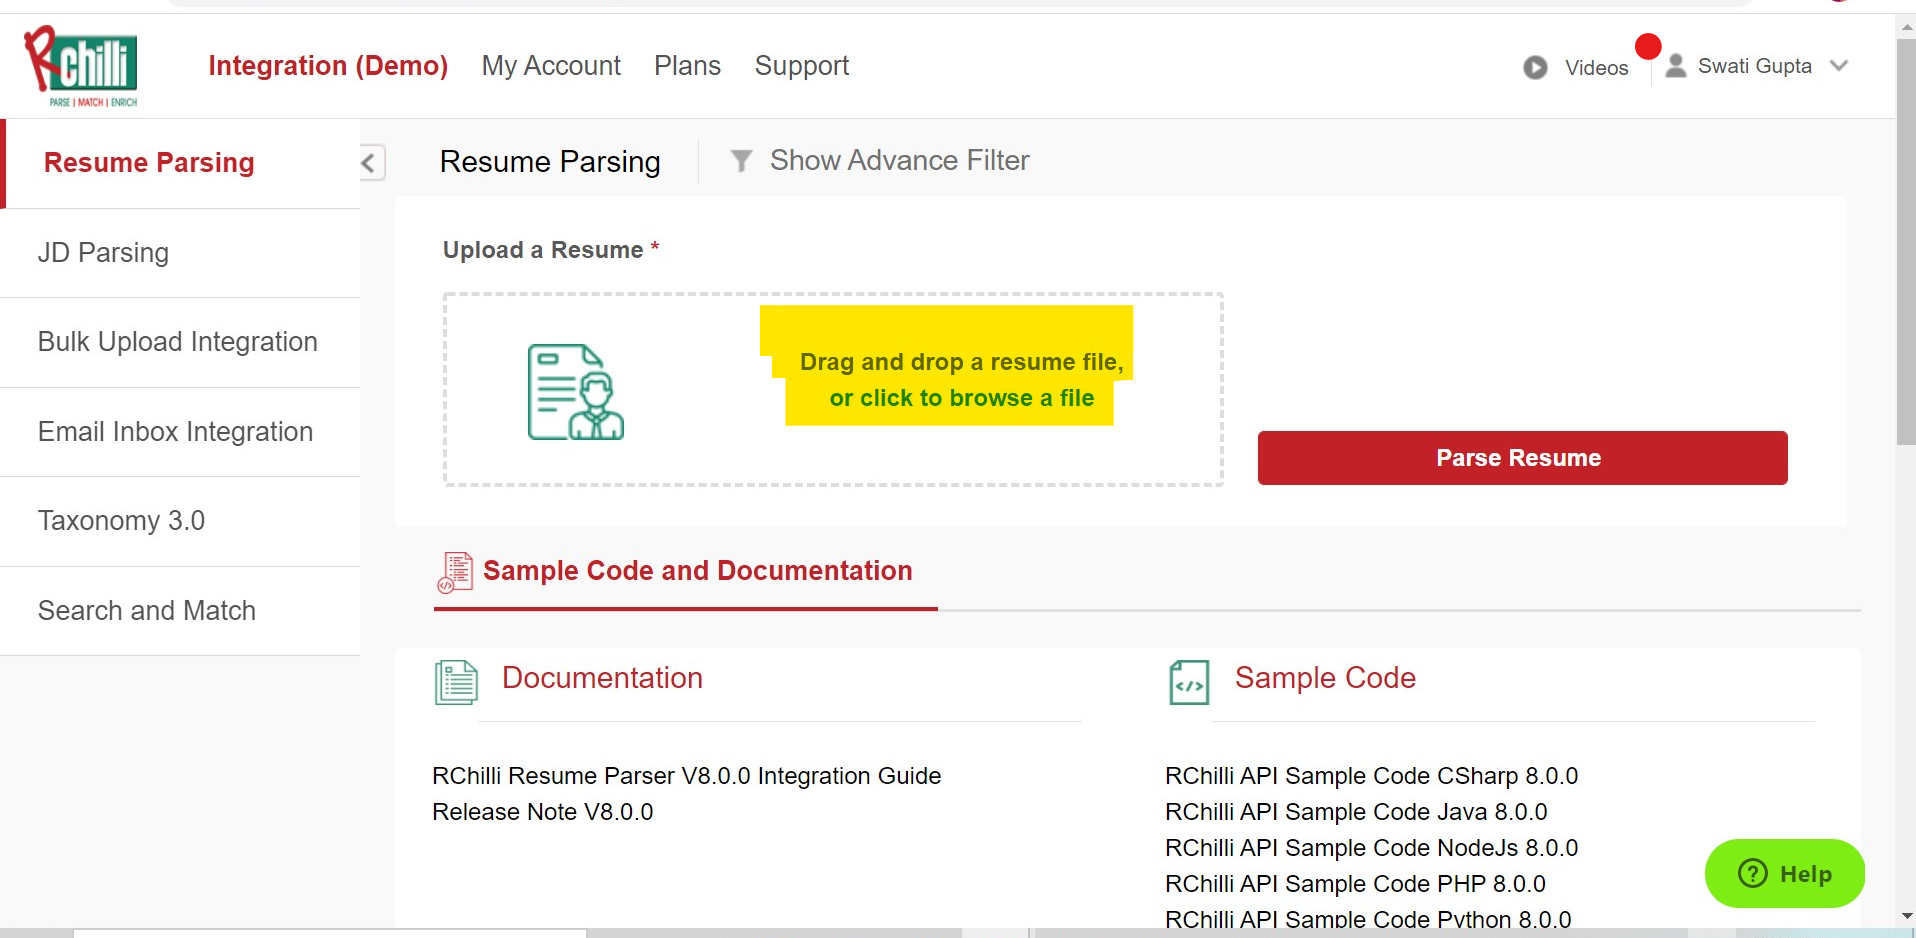Click the Videos link
The height and width of the screenshot is (938, 1916).
pyautogui.click(x=1596, y=67)
